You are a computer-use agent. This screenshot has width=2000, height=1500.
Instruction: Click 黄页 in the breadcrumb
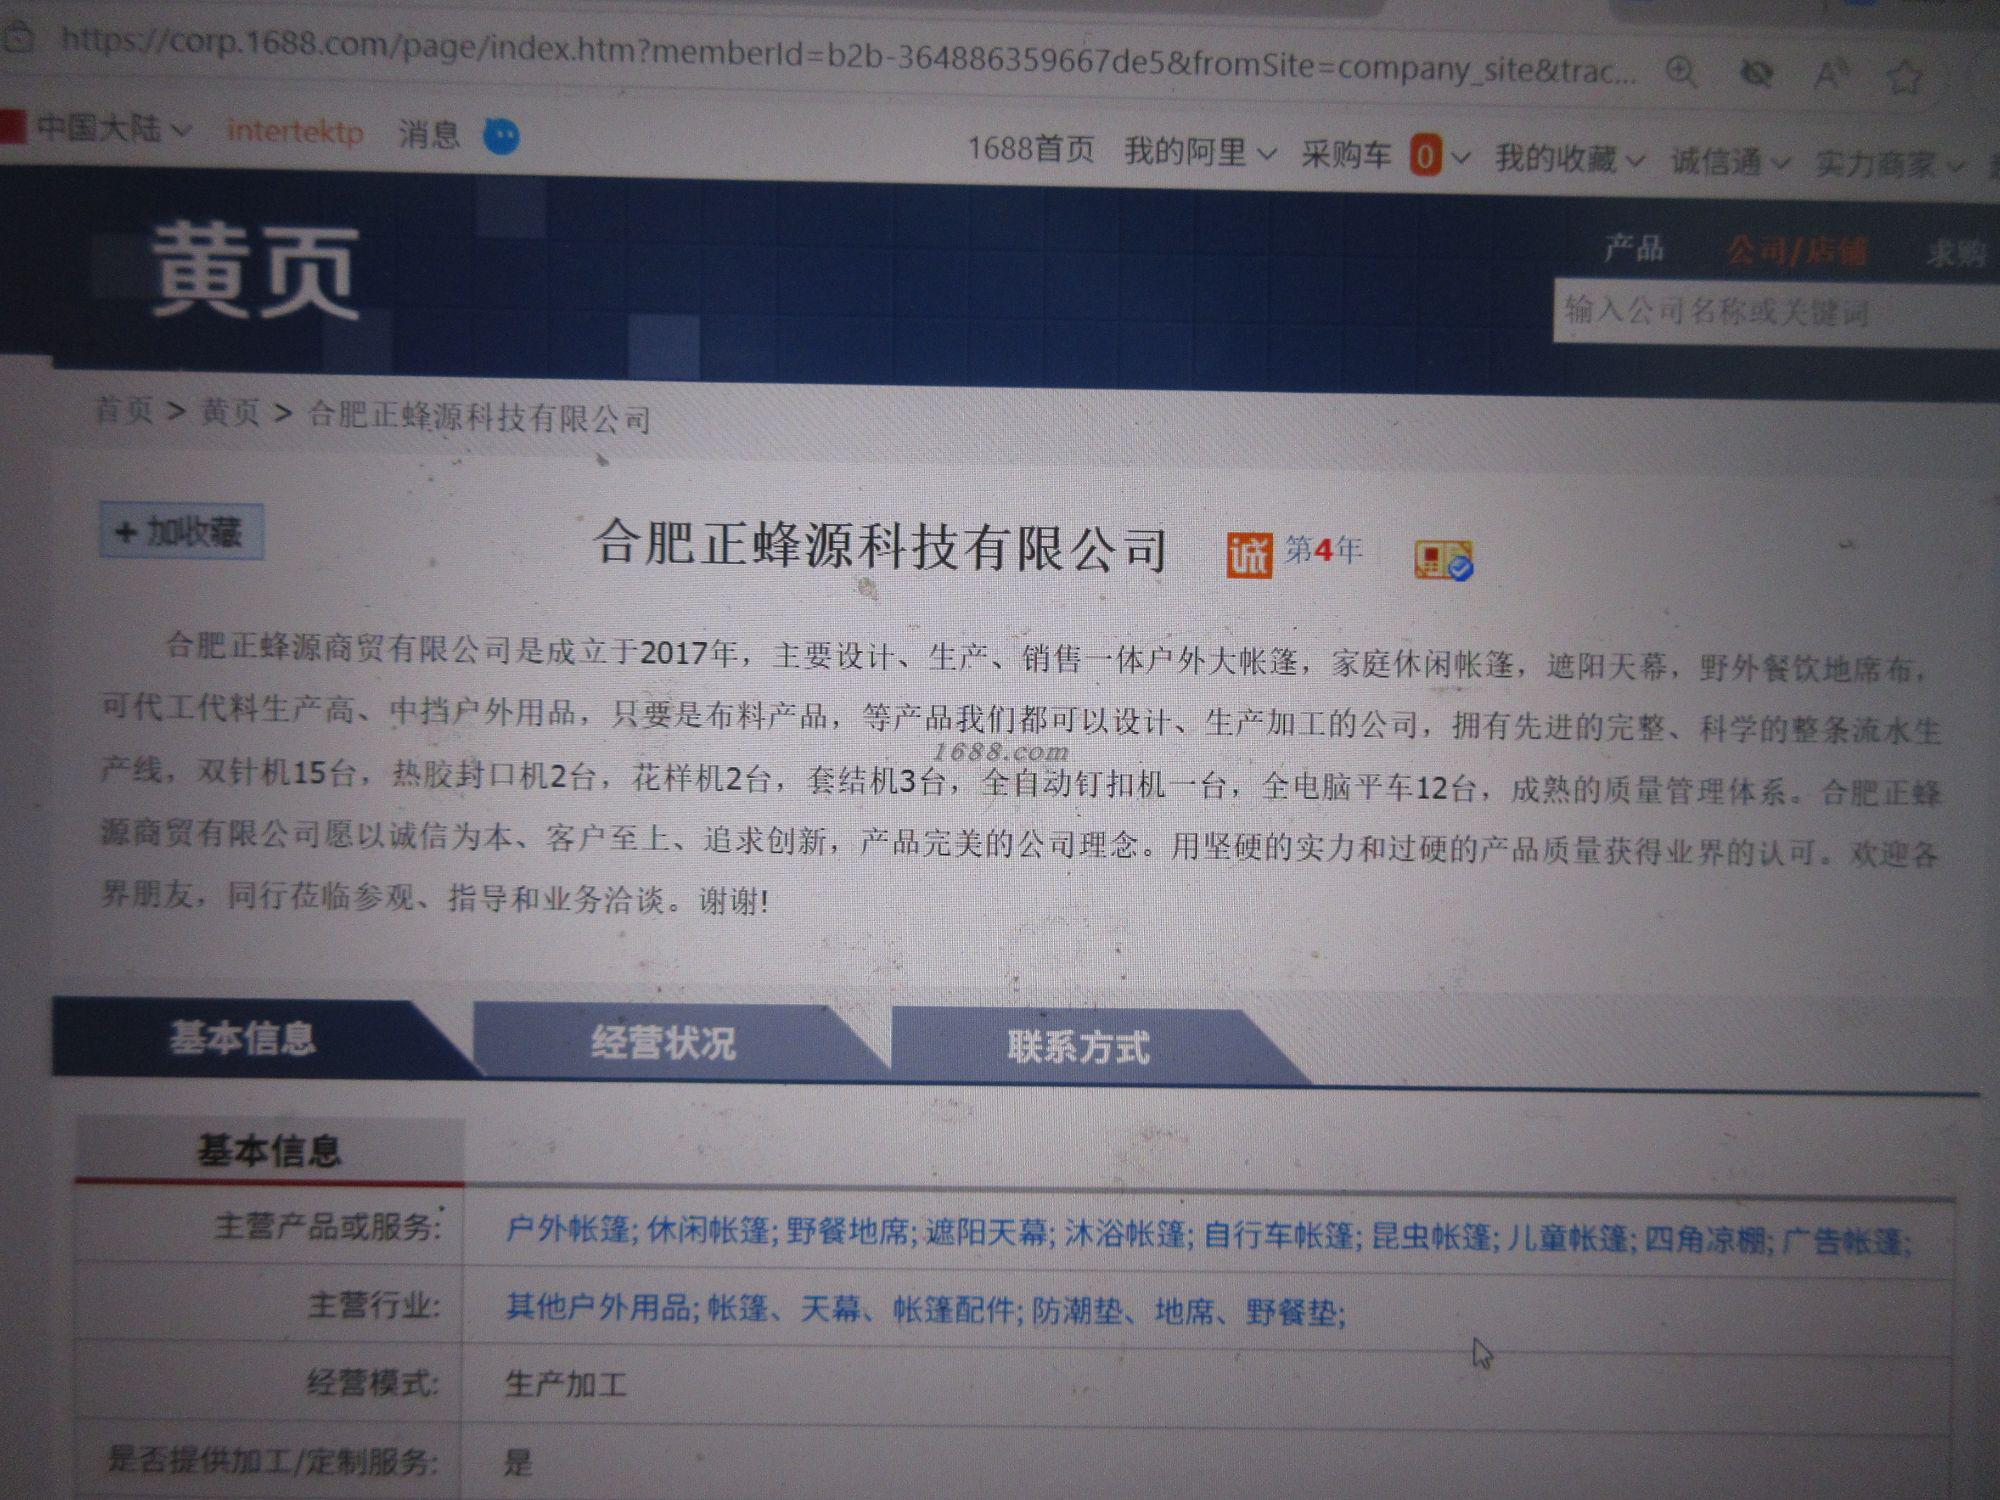pos(231,412)
